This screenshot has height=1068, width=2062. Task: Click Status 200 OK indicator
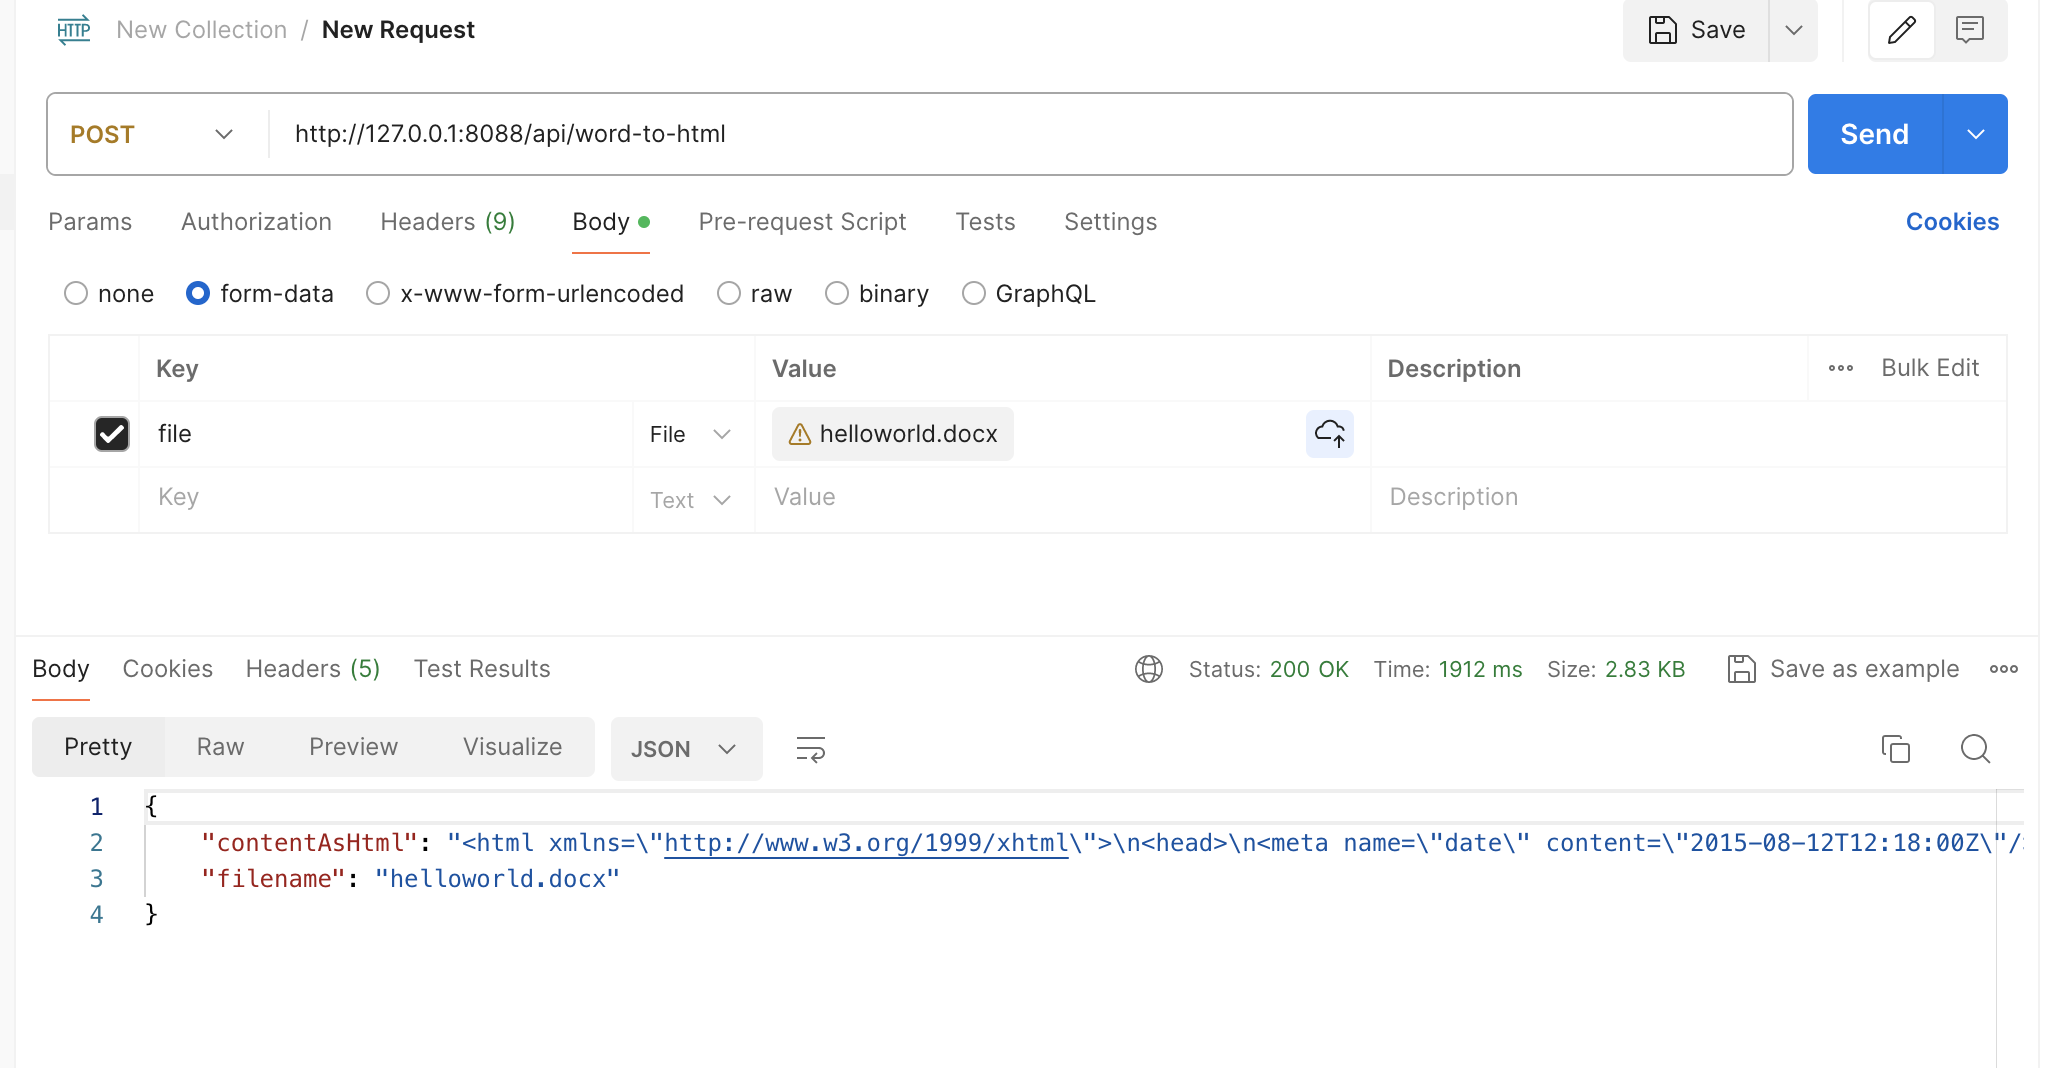tap(1310, 669)
